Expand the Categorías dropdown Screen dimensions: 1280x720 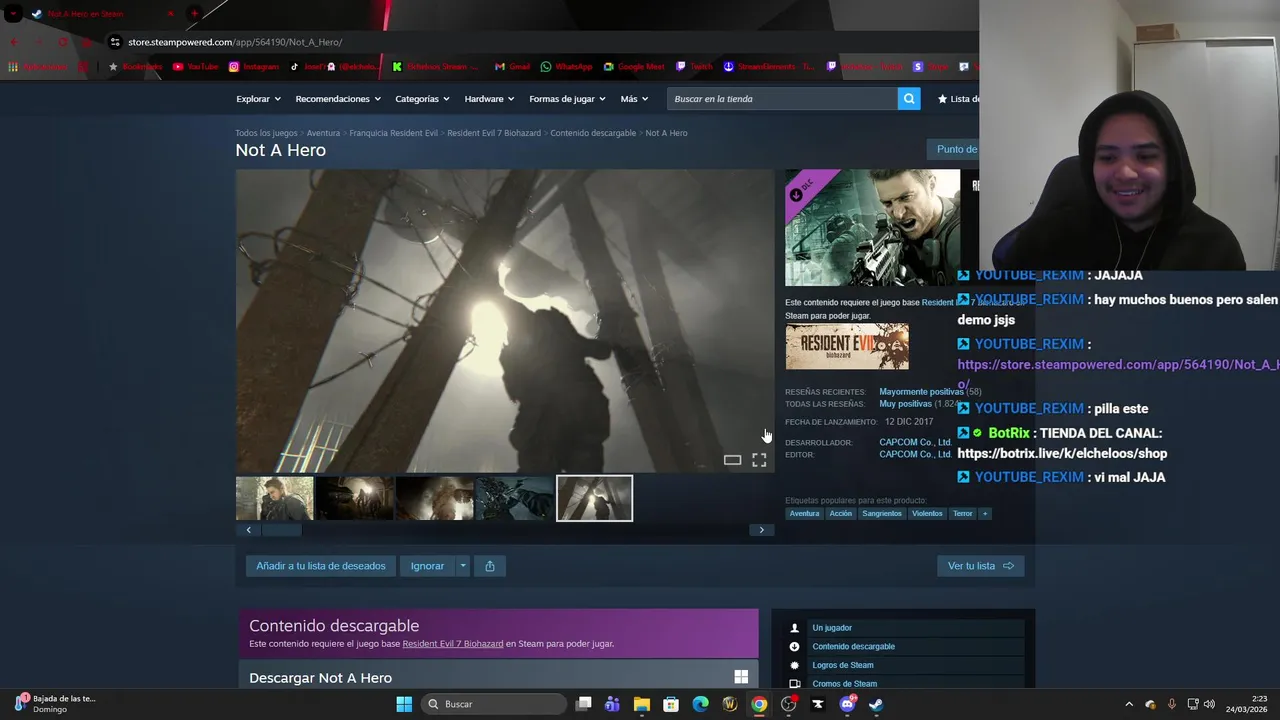coord(422,99)
